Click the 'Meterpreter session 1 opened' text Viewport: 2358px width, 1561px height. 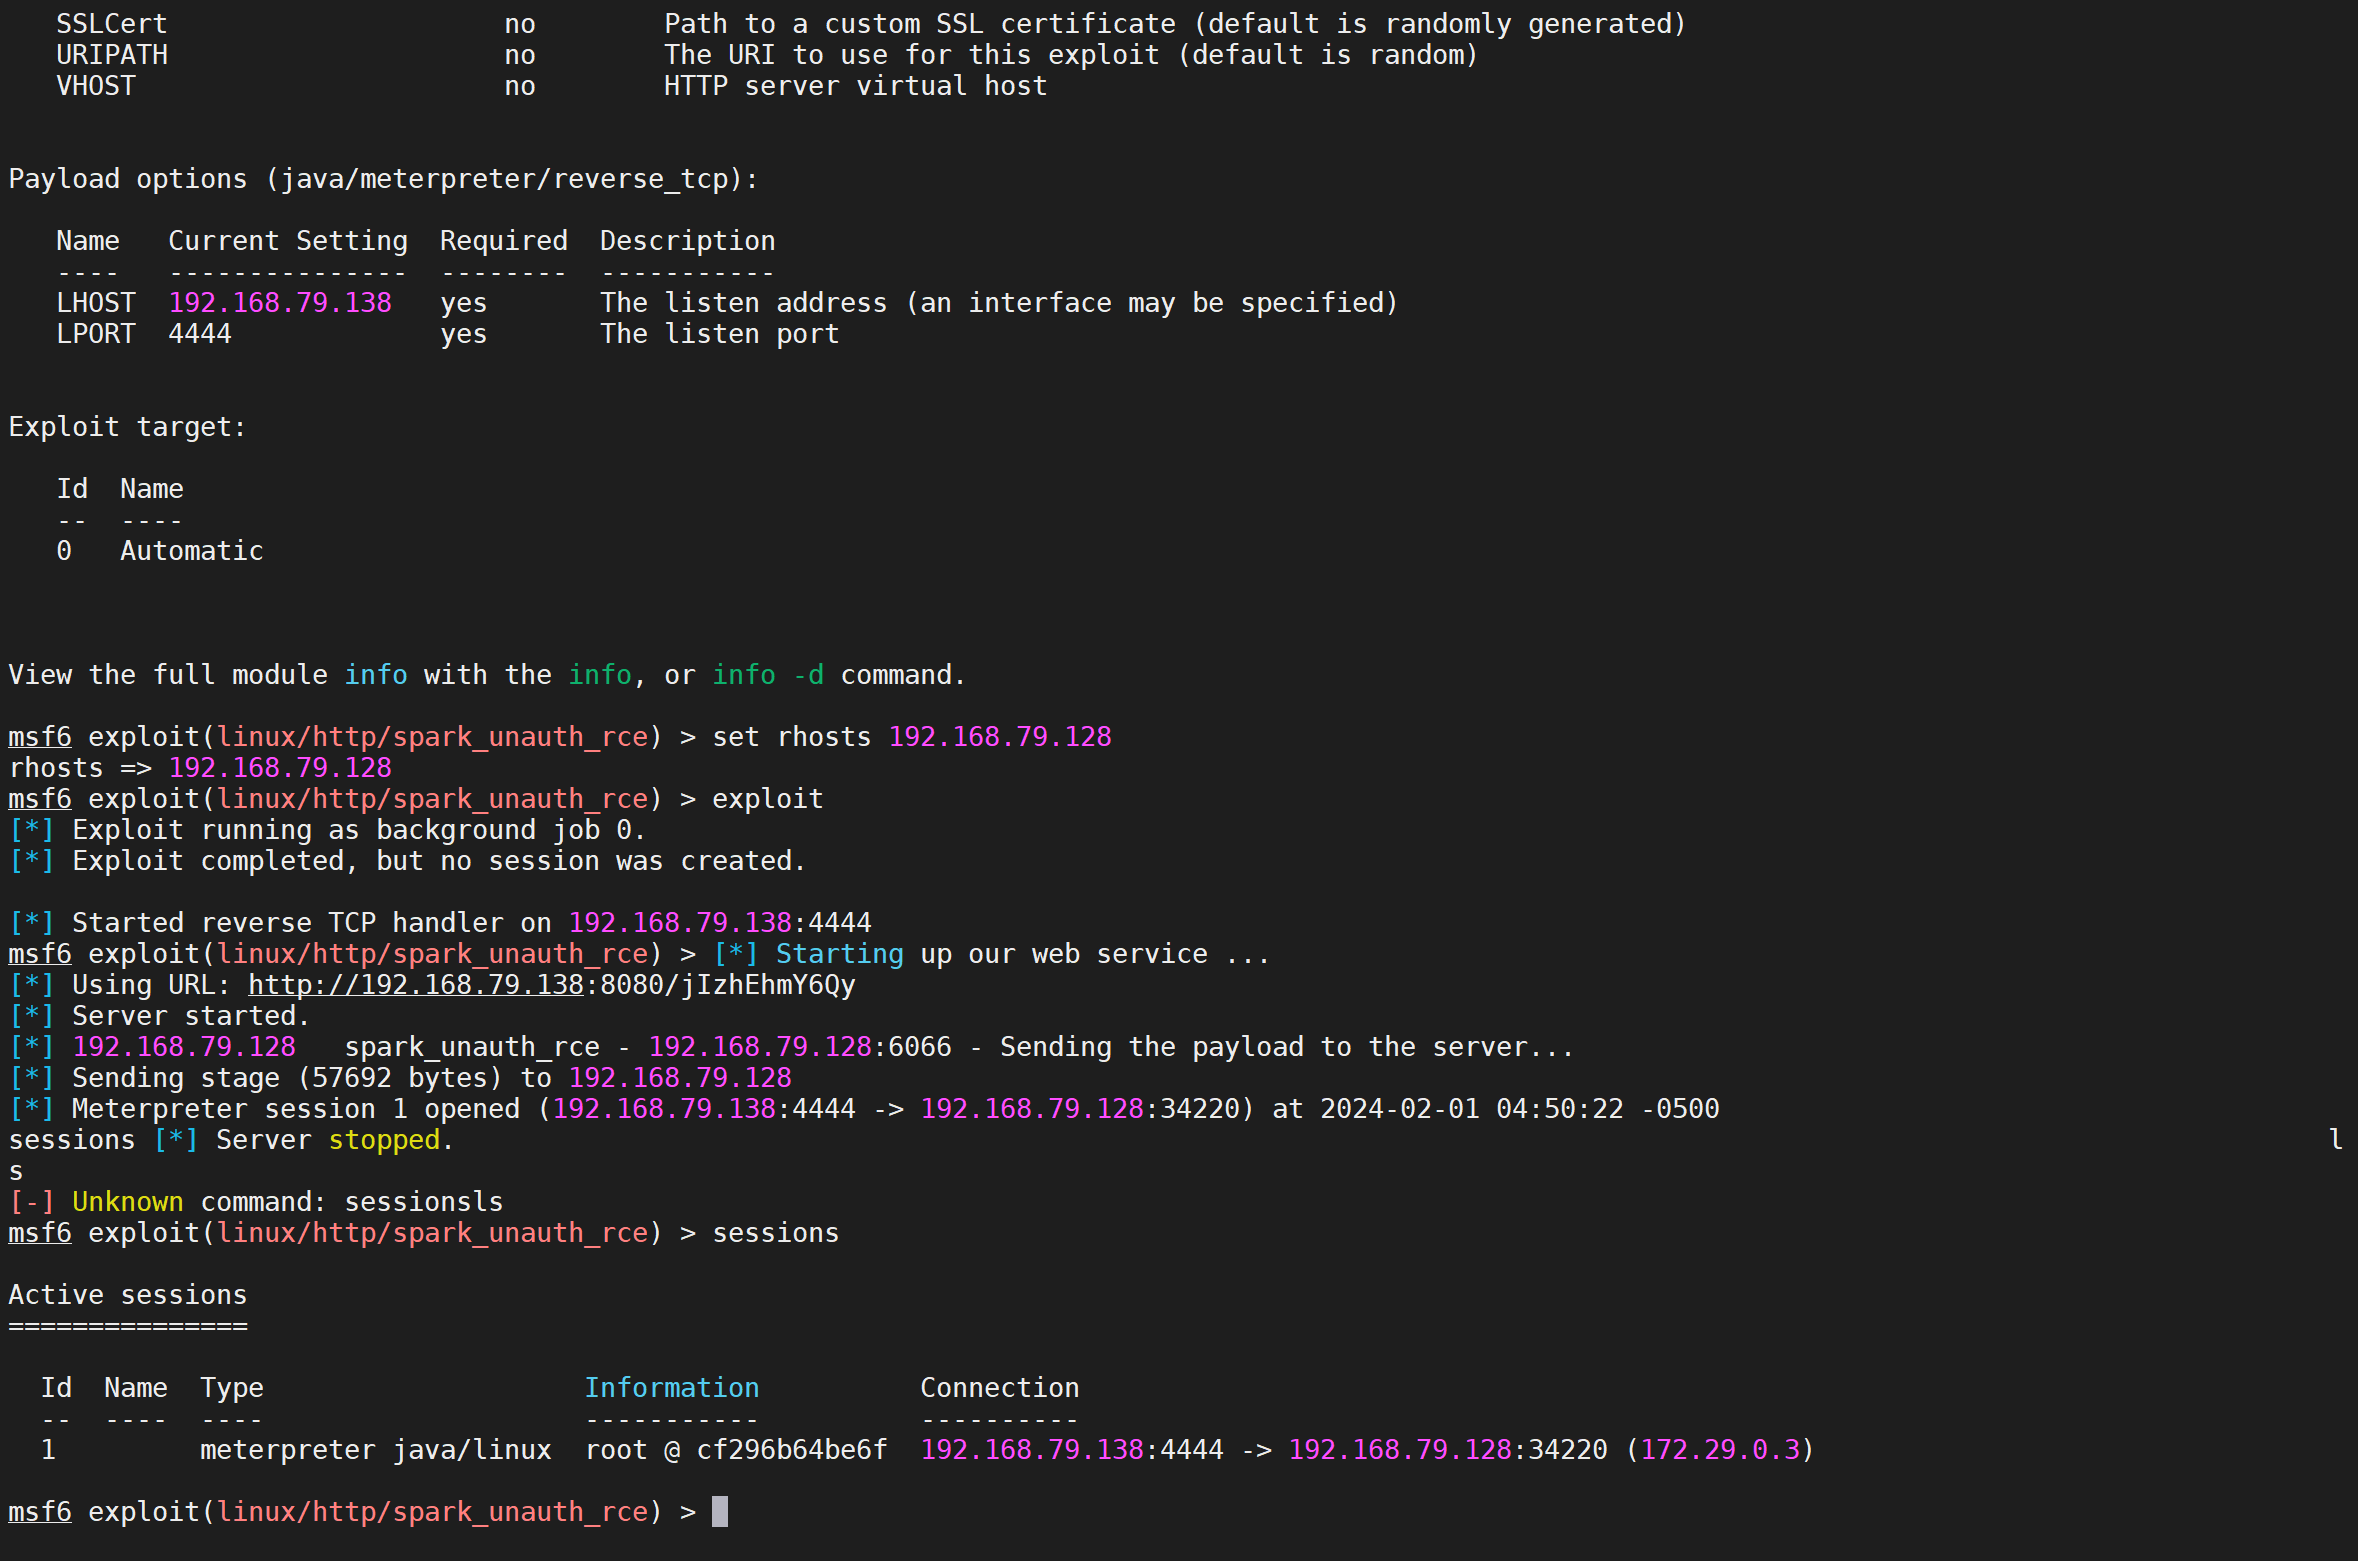[296, 1109]
